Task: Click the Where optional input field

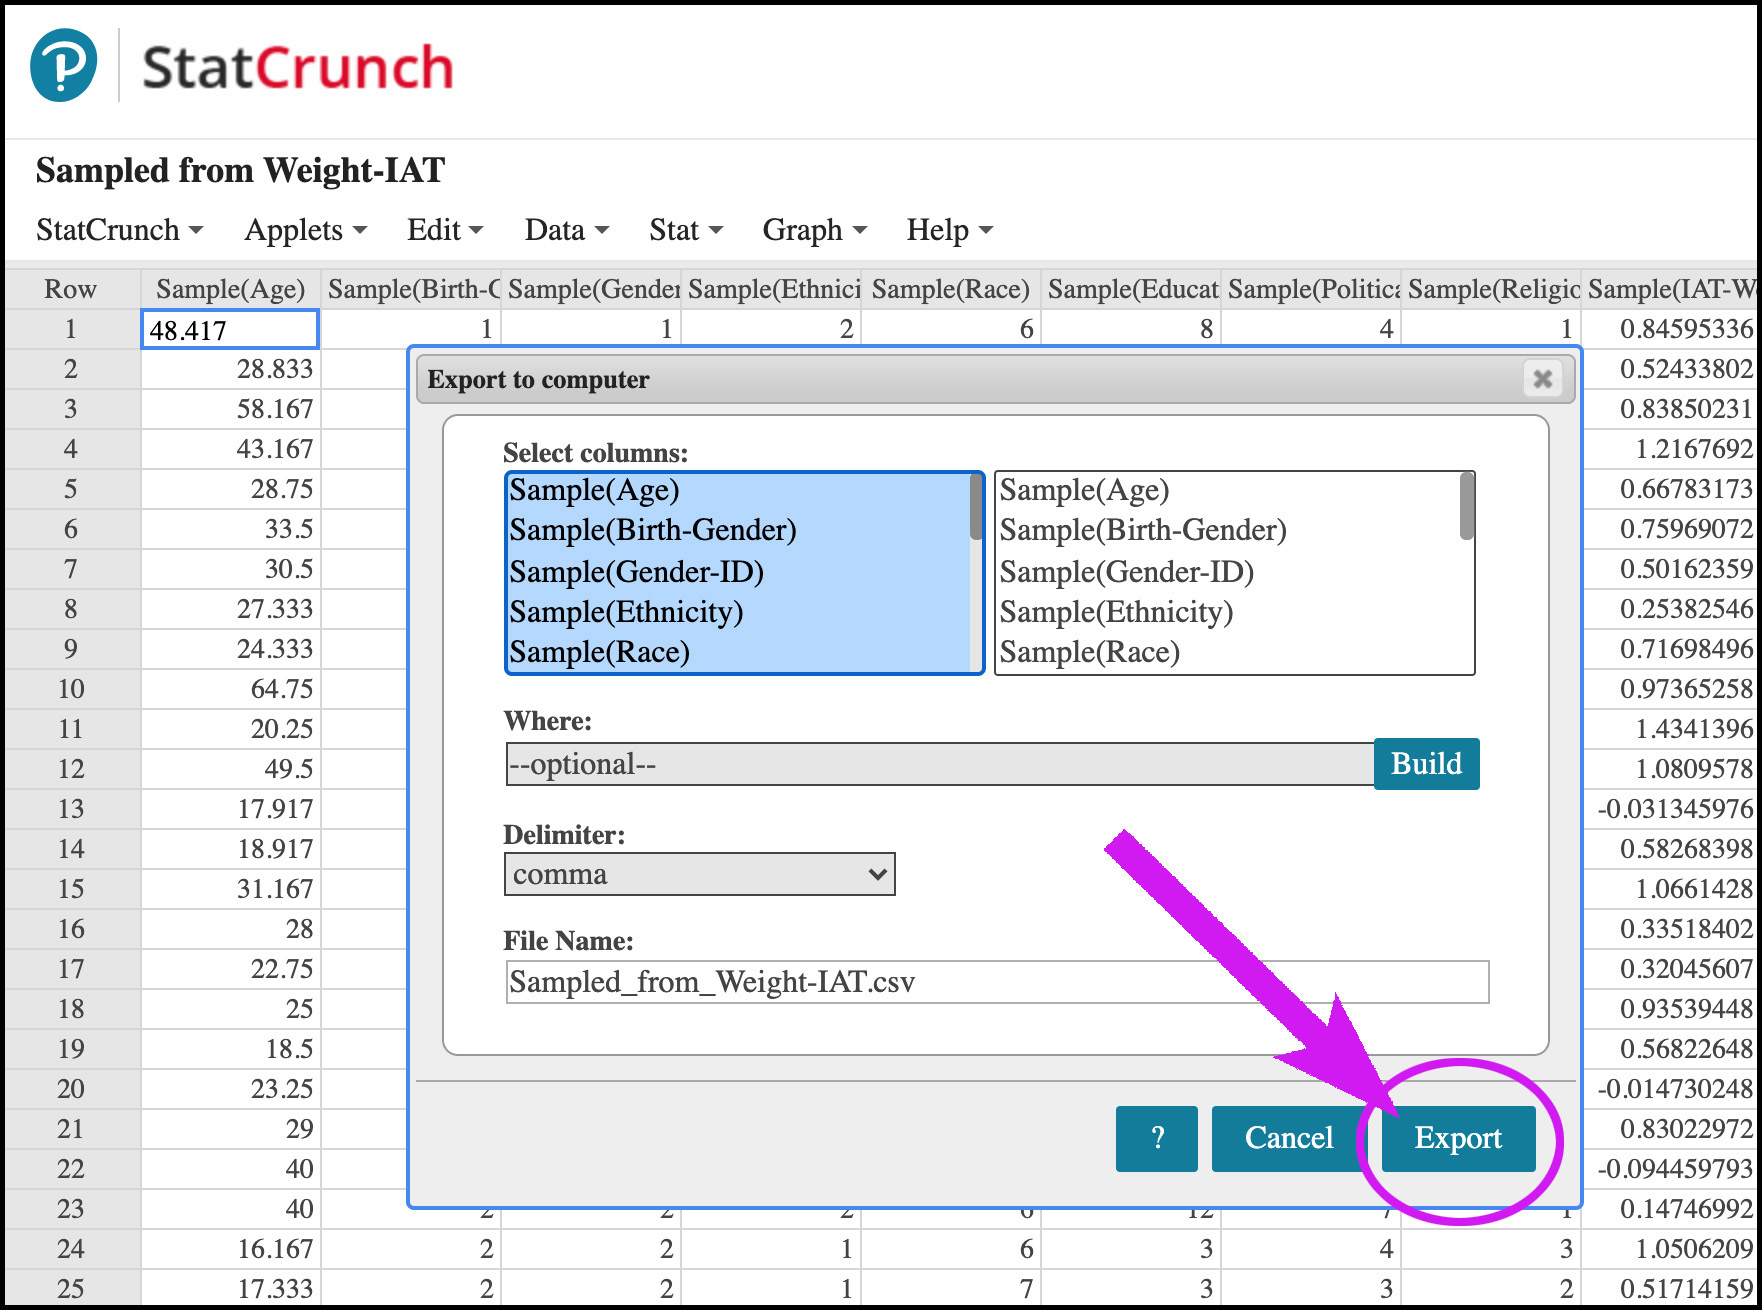Action: [x=940, y=764]
